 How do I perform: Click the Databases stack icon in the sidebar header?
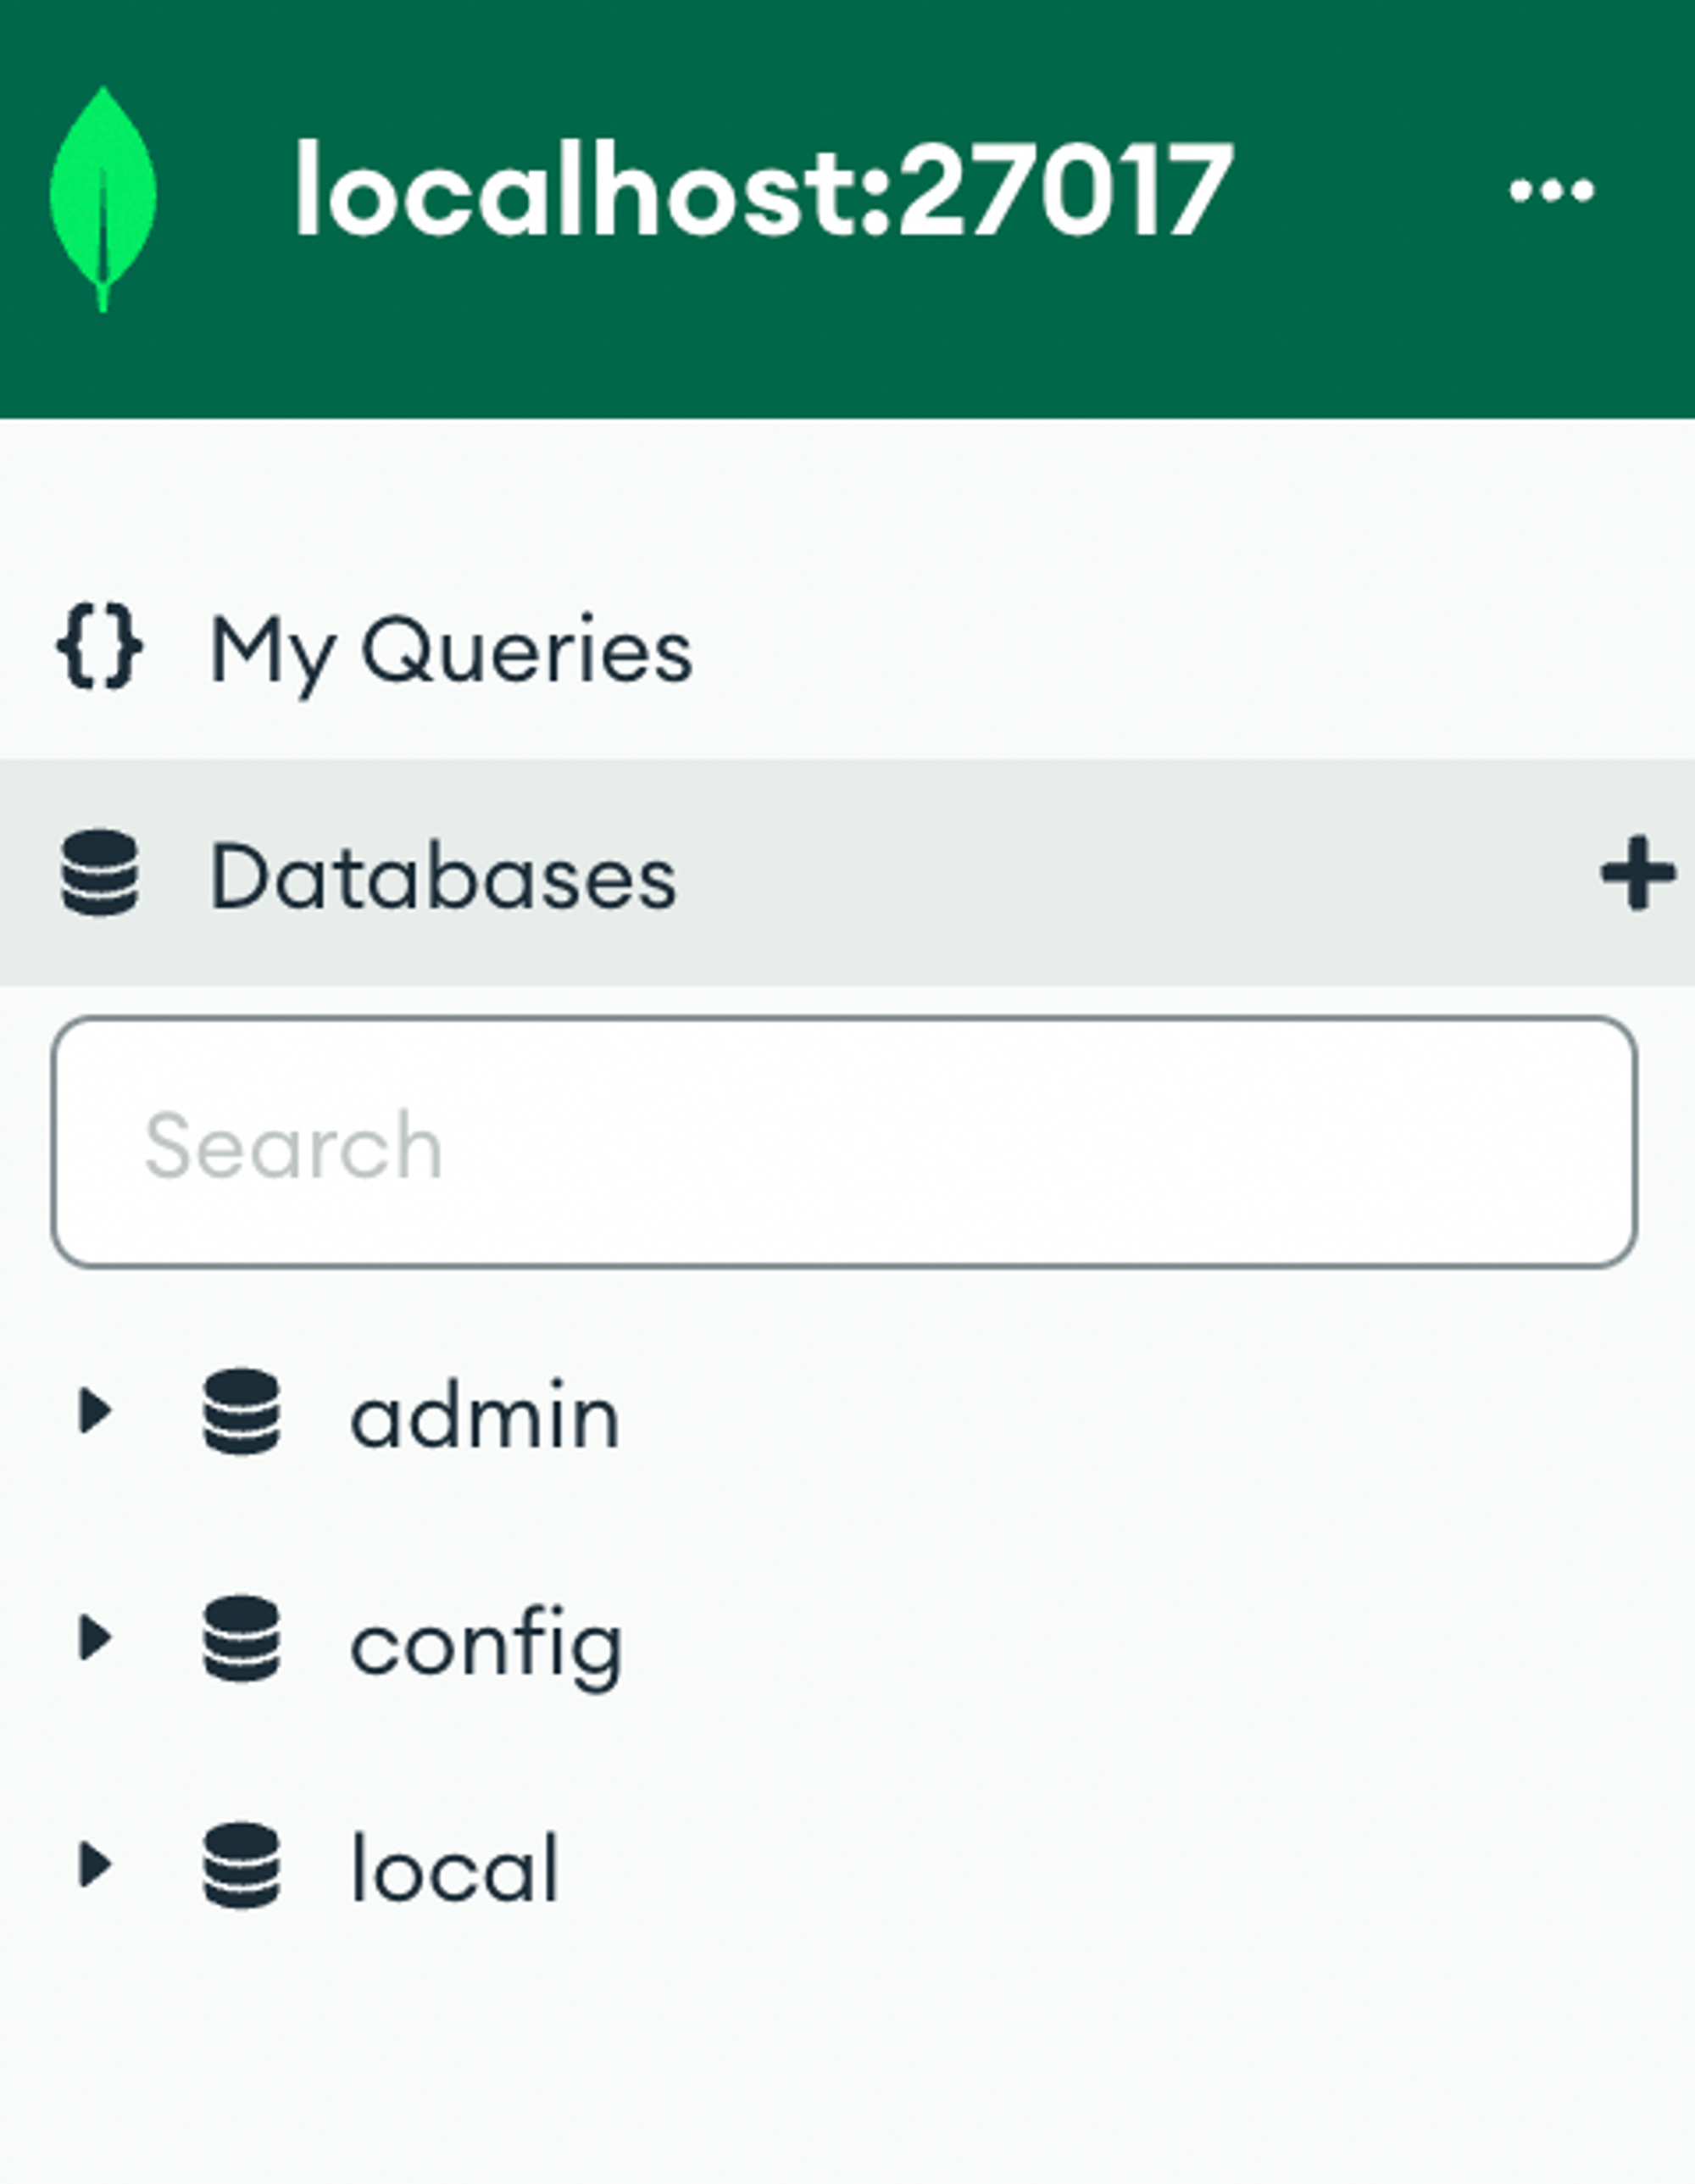click(x=99, y=873)
